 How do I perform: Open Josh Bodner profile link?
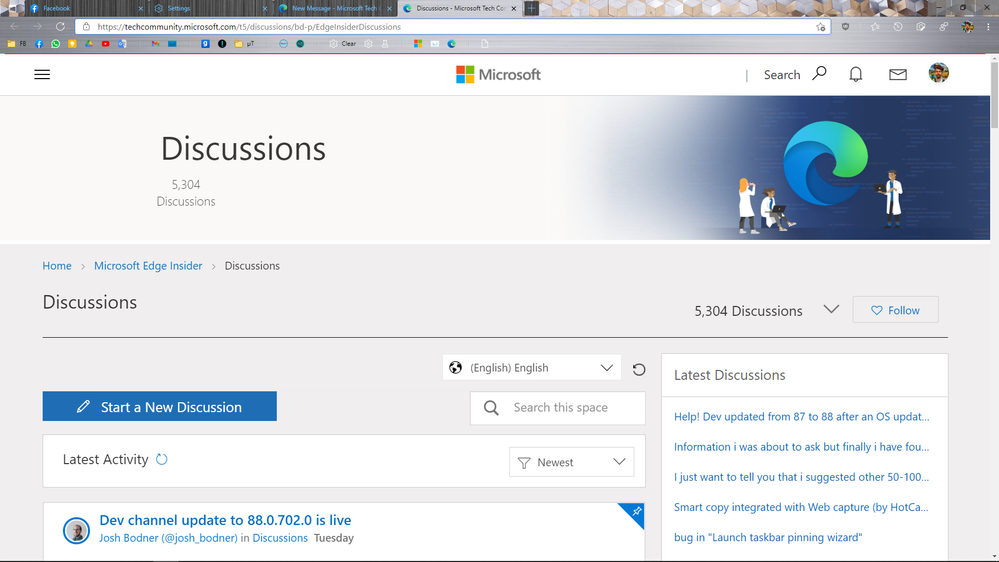168,538
